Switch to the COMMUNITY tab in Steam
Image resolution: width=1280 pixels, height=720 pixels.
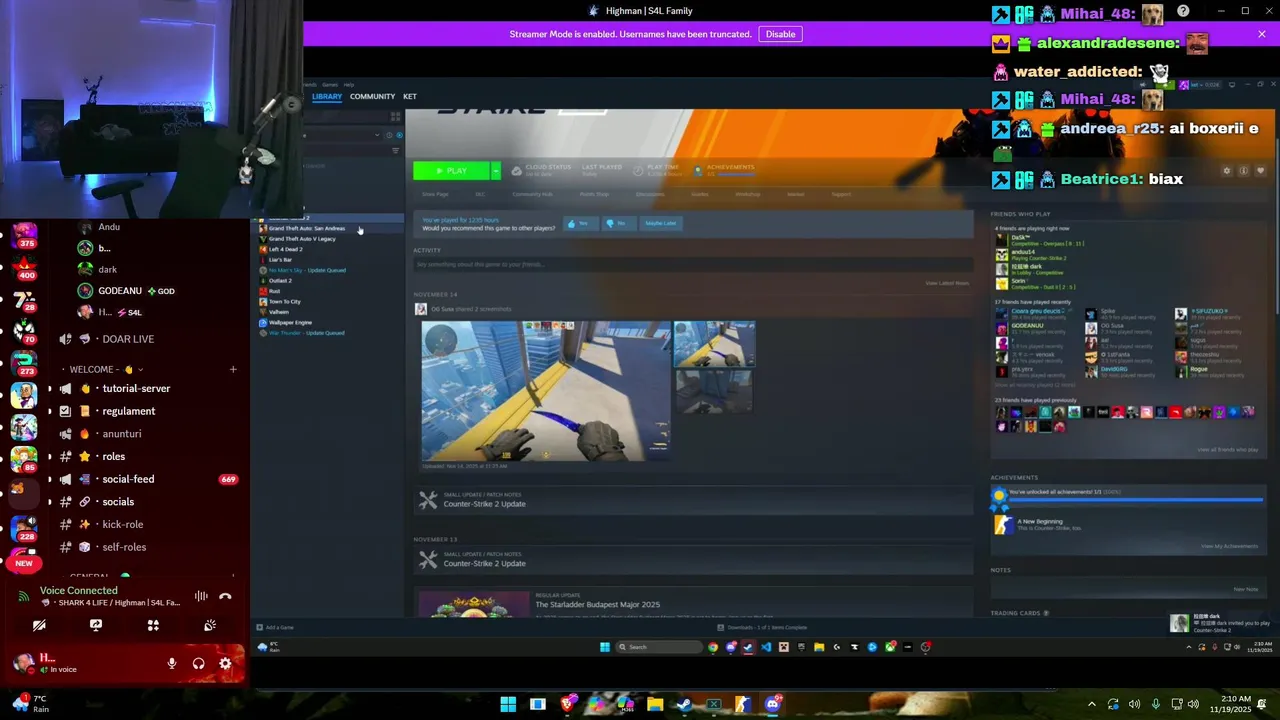click(x=372, y=96)
